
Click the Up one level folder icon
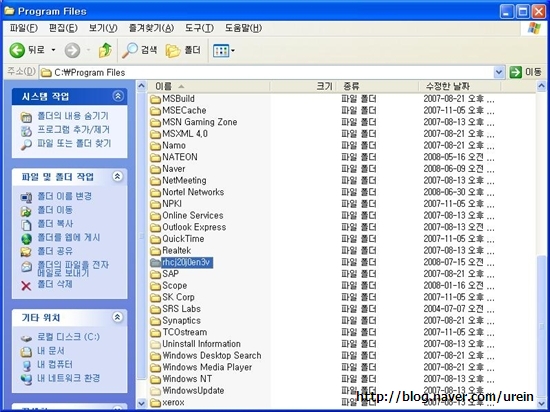pos(105,50)
